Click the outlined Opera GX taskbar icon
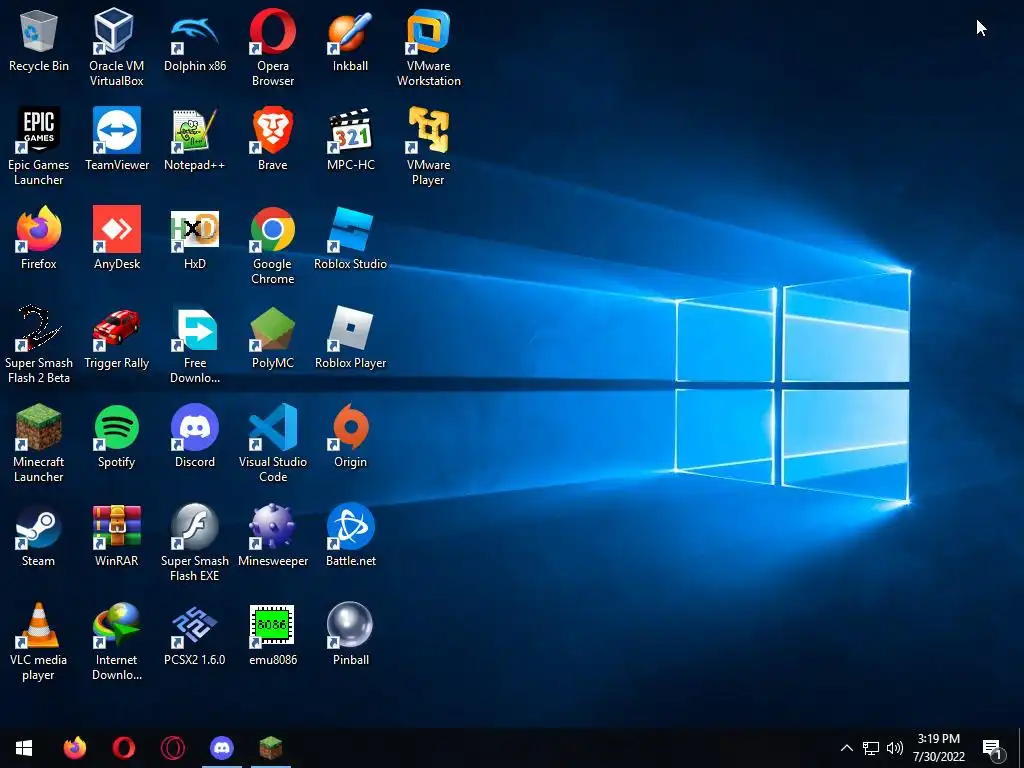Screen dimensions: 1024x768 coord(172,748)
